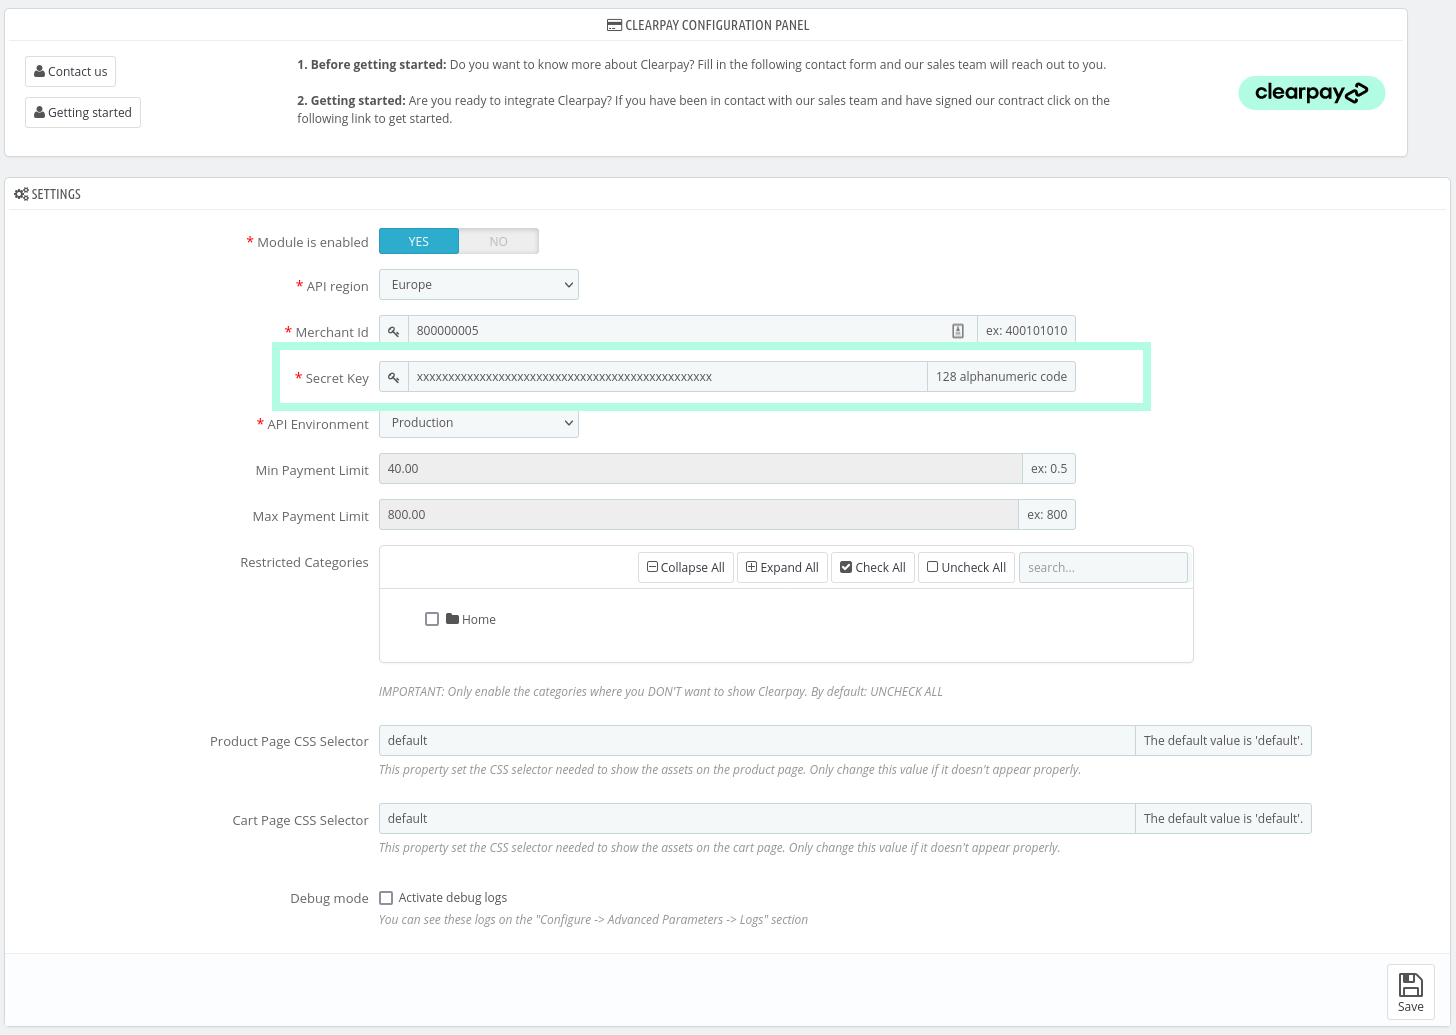This screenshot has width=1456, height=1035.
Task: Edit the Cart Page CSS Selector field
Action: (757, 819)
